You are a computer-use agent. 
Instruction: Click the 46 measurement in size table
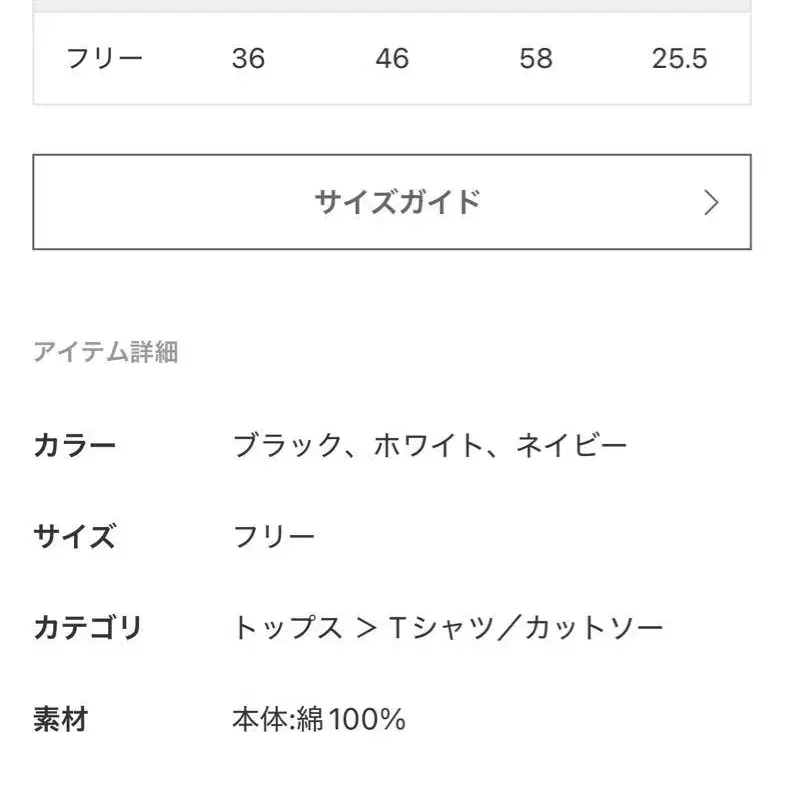click(392, 58)
